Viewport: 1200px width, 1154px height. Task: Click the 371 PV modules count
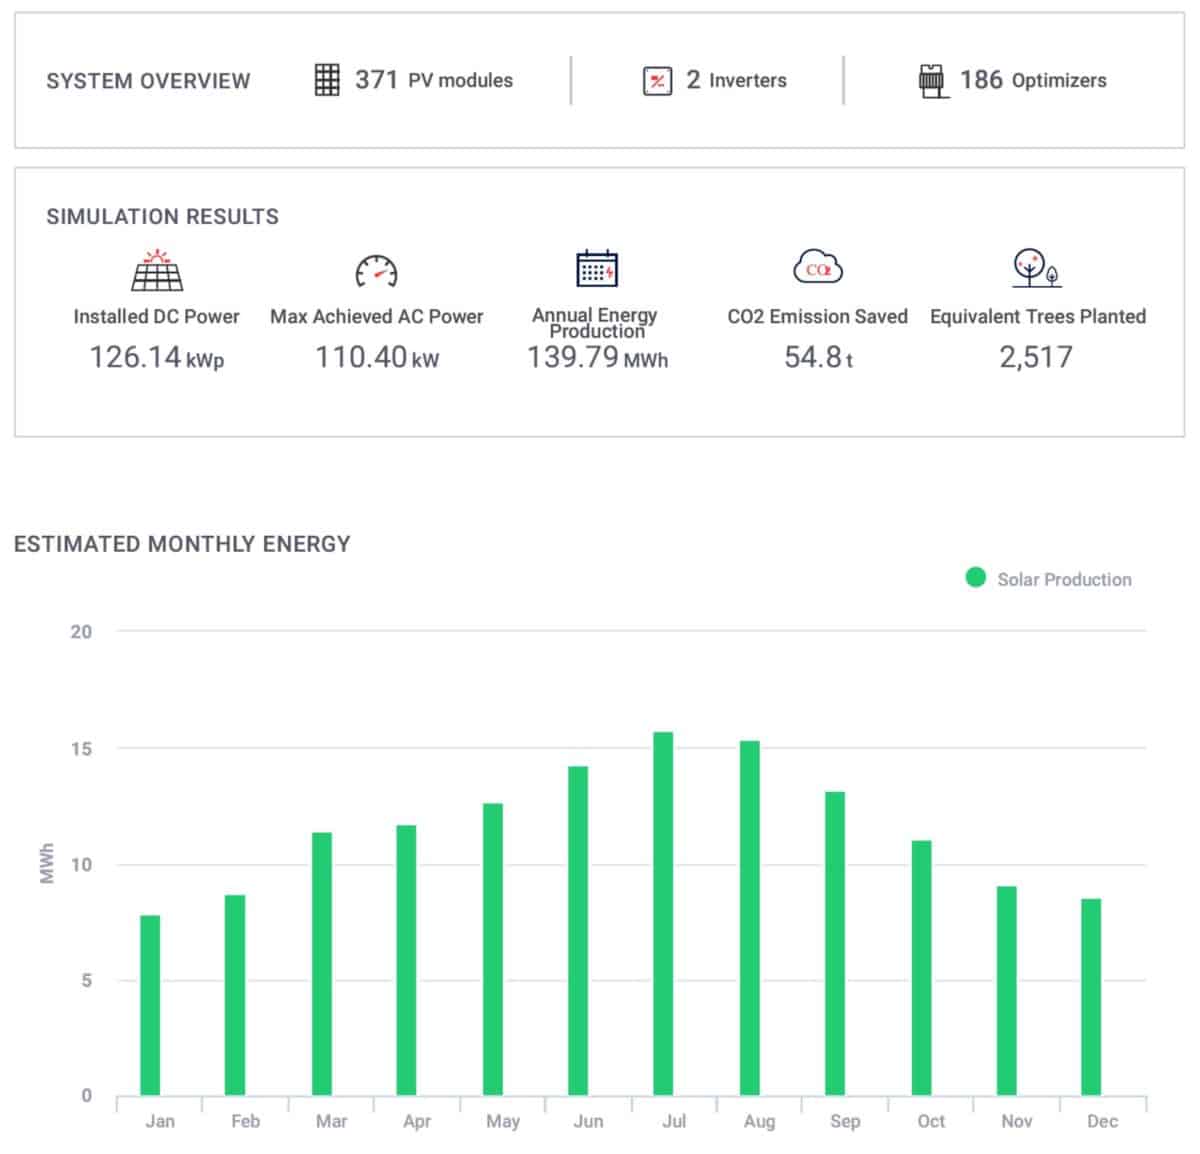tap(434, 80)
